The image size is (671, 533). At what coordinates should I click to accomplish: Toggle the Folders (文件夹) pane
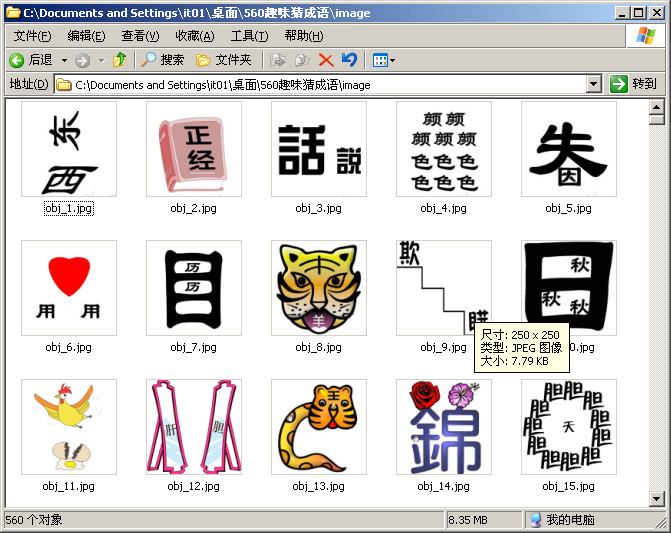pyautogui.click(x=222, y=60)
